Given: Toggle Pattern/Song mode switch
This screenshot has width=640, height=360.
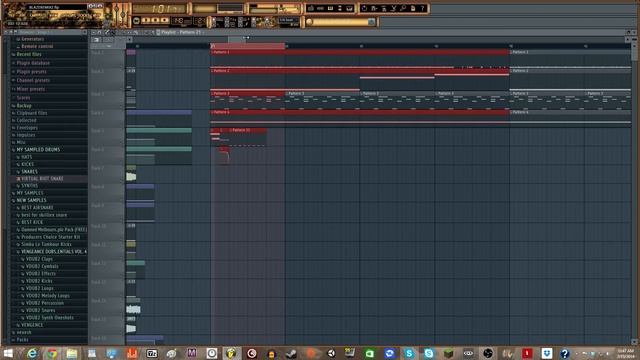Looking at the screenshot, I should tap(136, 20).
